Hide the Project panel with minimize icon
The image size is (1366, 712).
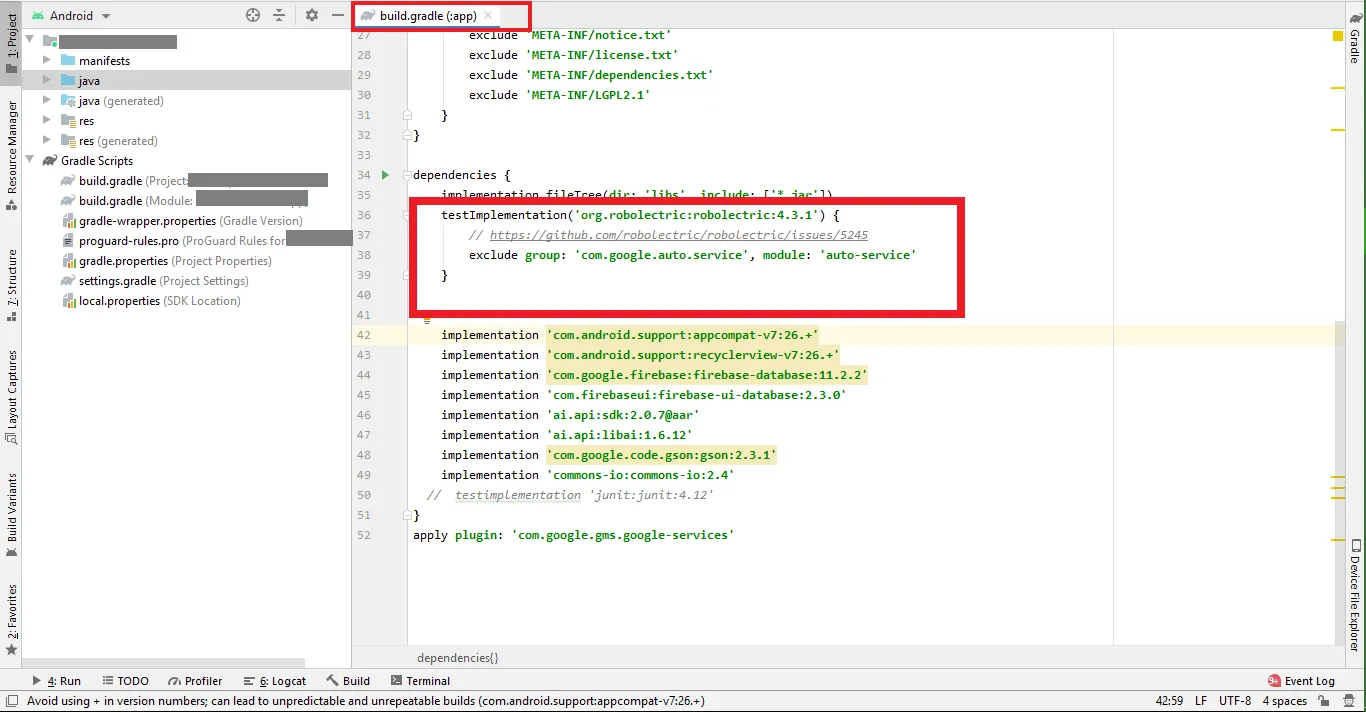(338, 15)
